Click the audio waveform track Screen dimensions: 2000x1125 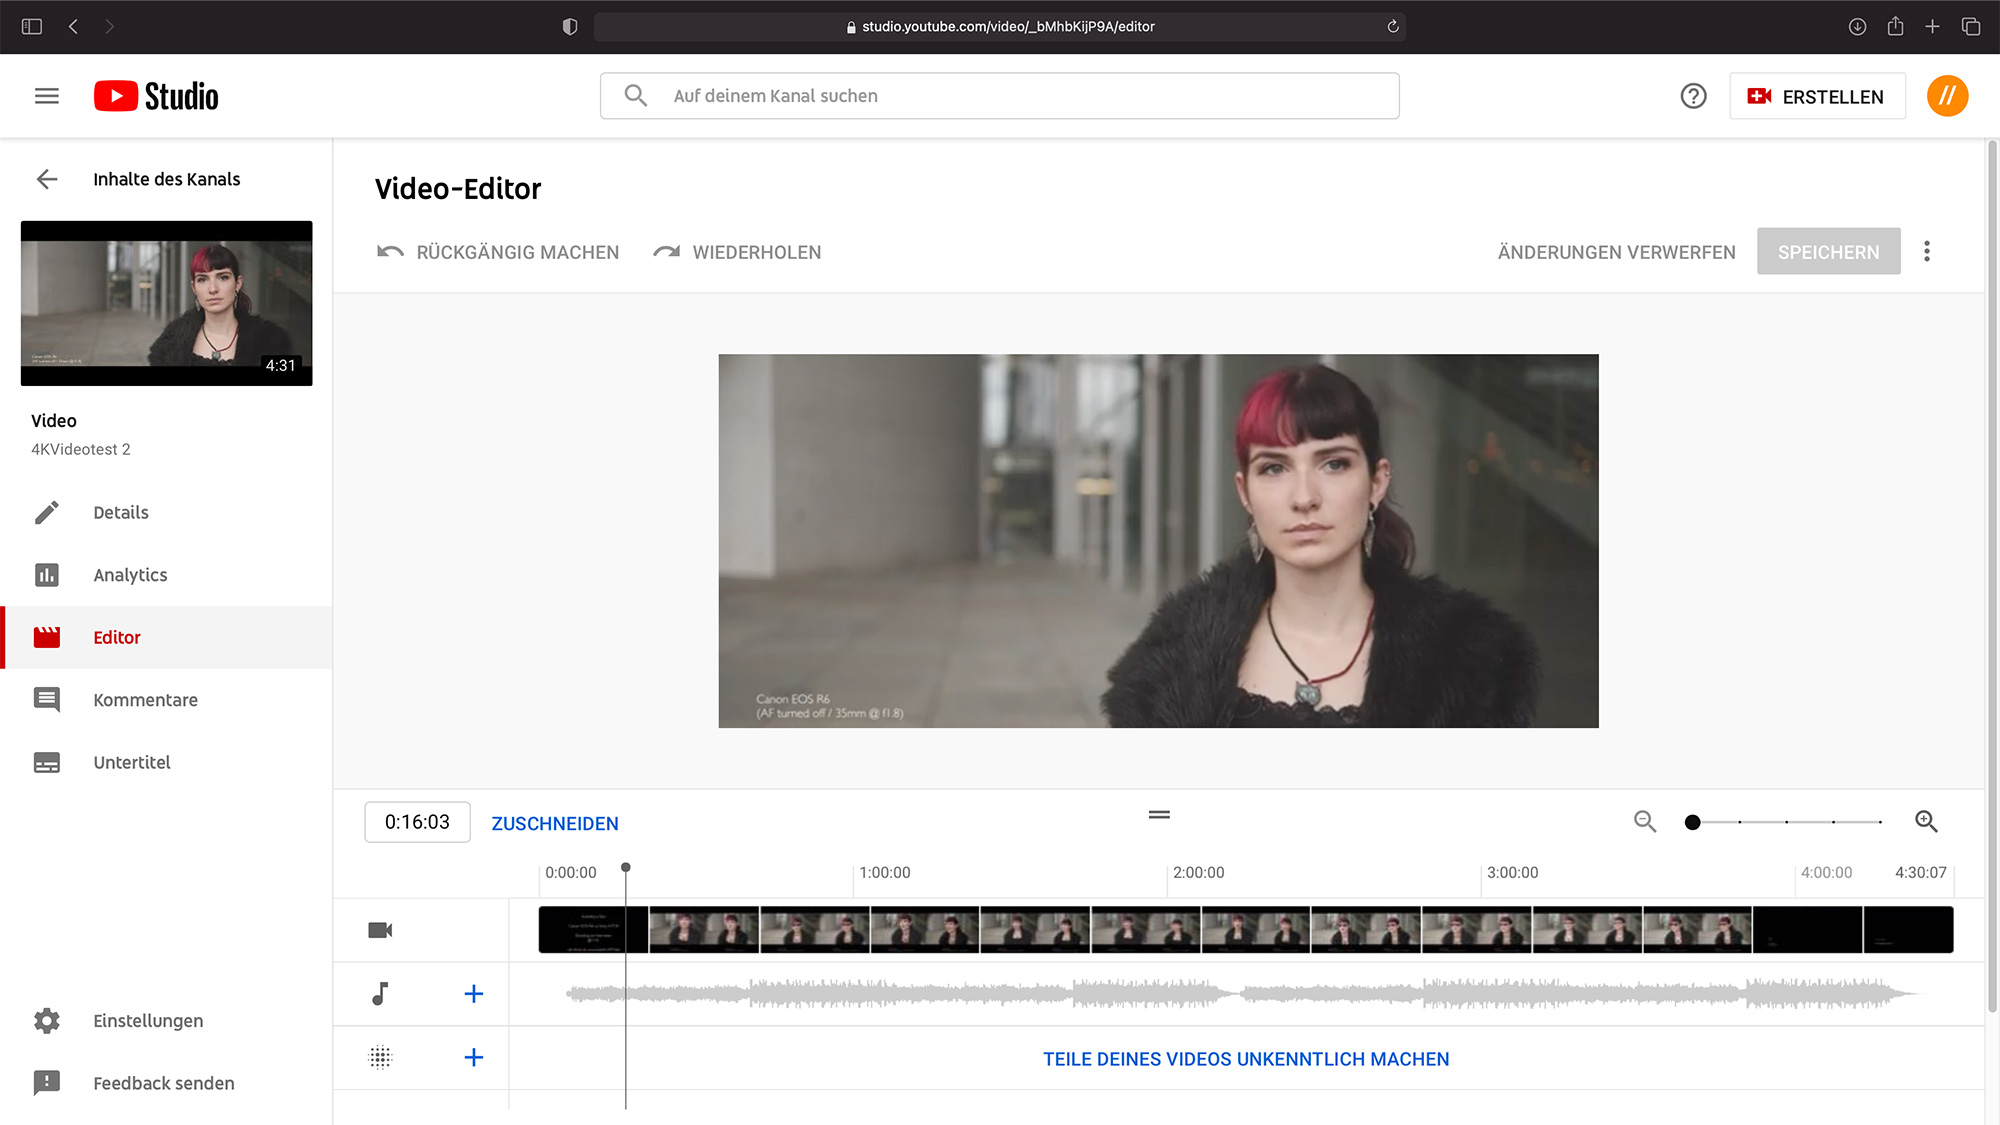1240,993
